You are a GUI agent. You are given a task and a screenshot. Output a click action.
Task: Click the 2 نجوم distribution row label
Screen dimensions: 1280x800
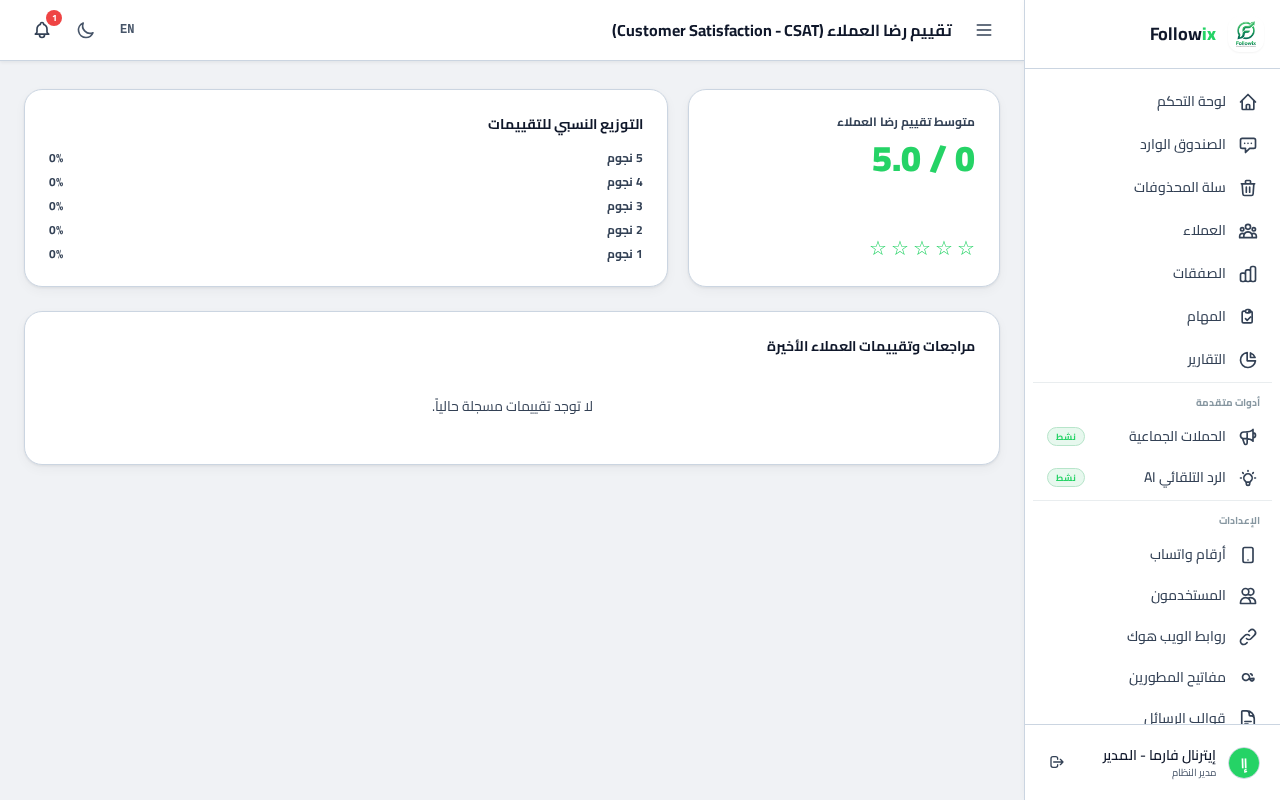(625, 230)
